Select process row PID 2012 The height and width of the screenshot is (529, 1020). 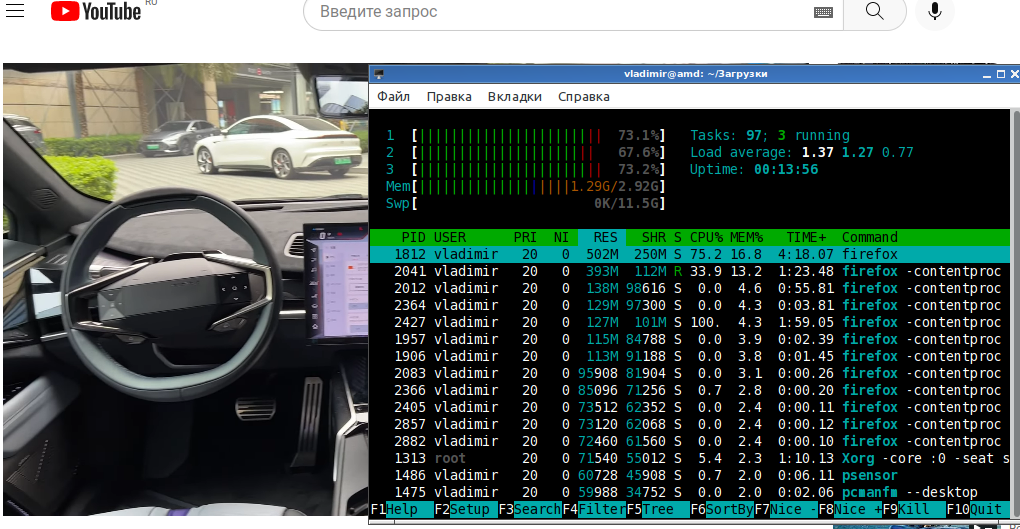point(690,288)
